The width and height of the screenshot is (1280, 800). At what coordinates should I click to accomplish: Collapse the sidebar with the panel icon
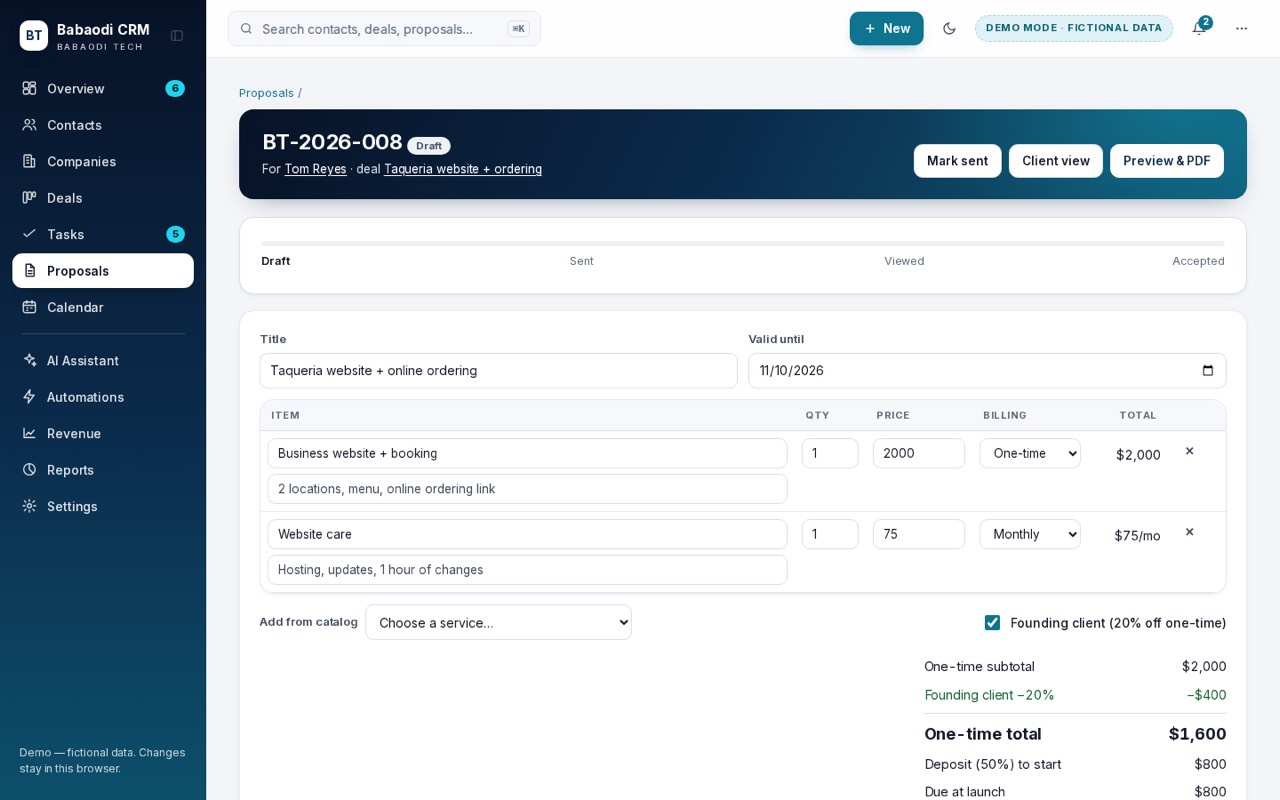(177, 36)
